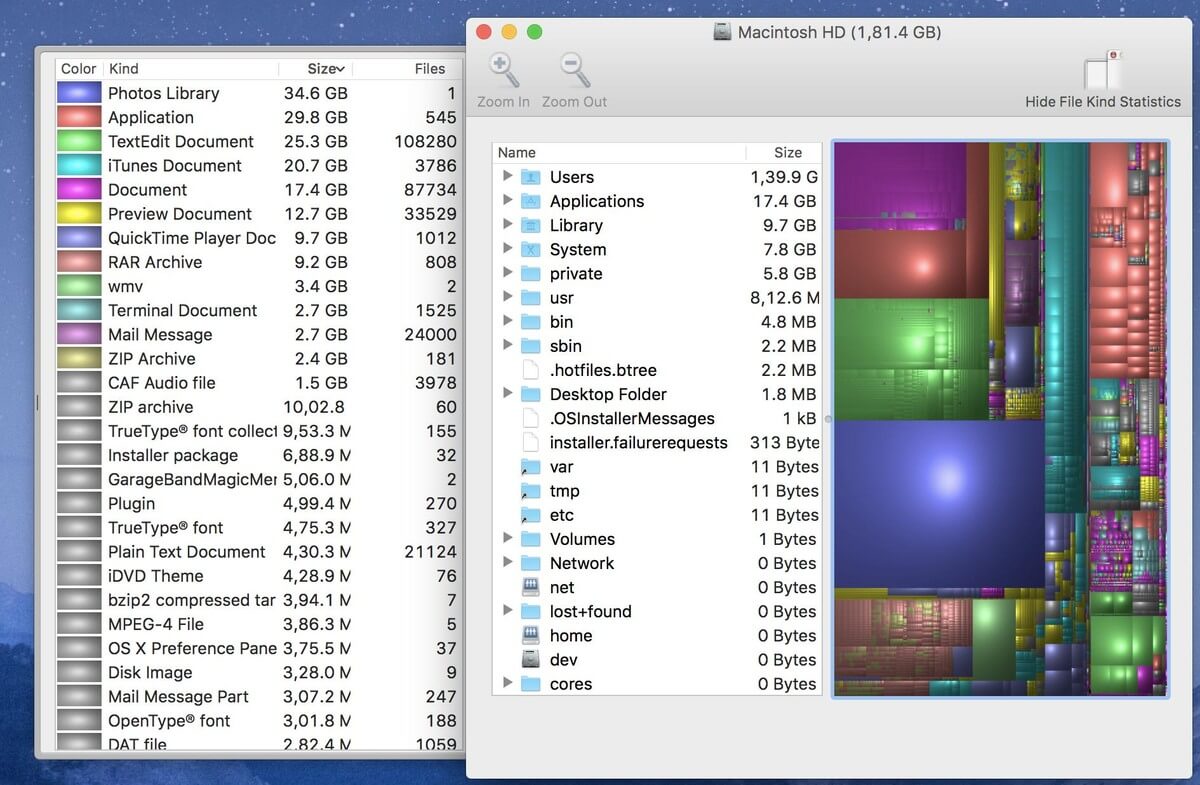Viewport: 1200px width, 785px height.
Task: Select the sbin folder icon
Action: tap(531, 345)
